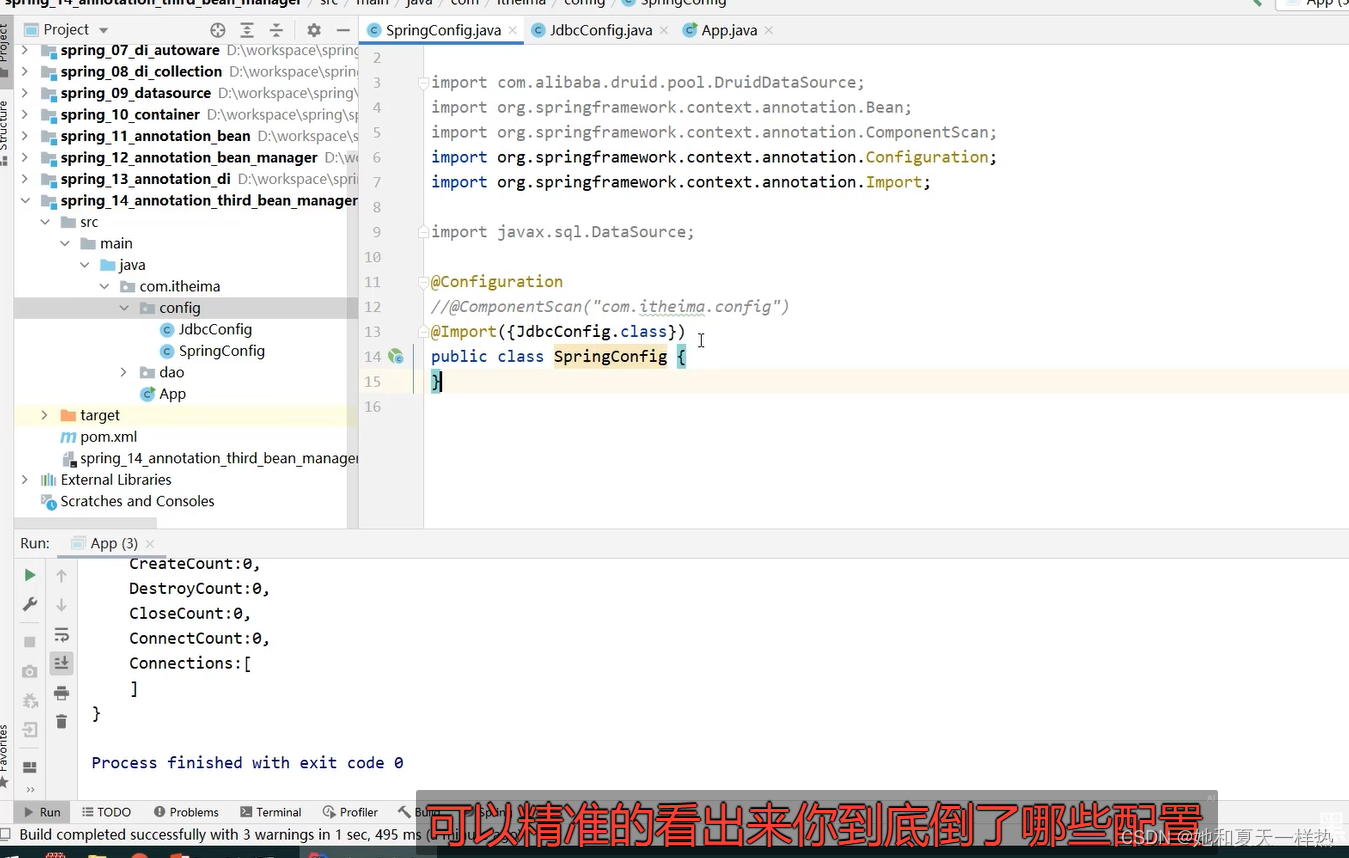Close the App.java tab
The image size is (1349, 858).
pyautogui.click(x=768, y=31)
